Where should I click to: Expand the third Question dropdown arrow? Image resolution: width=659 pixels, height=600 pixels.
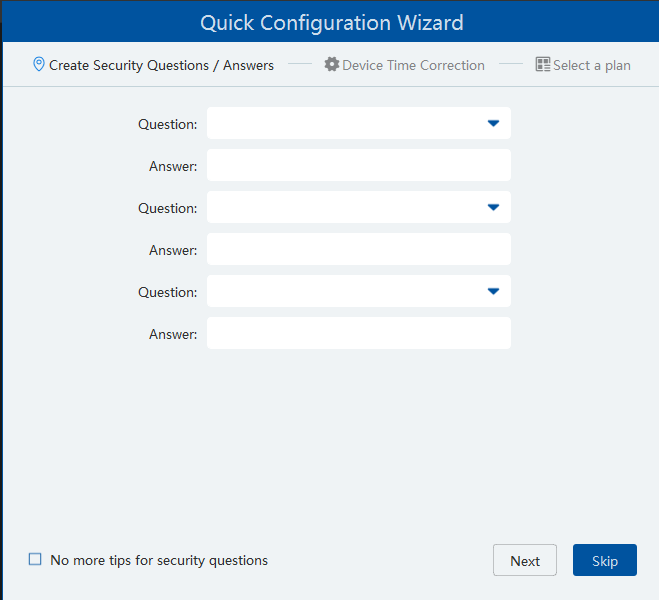(493, 291)
